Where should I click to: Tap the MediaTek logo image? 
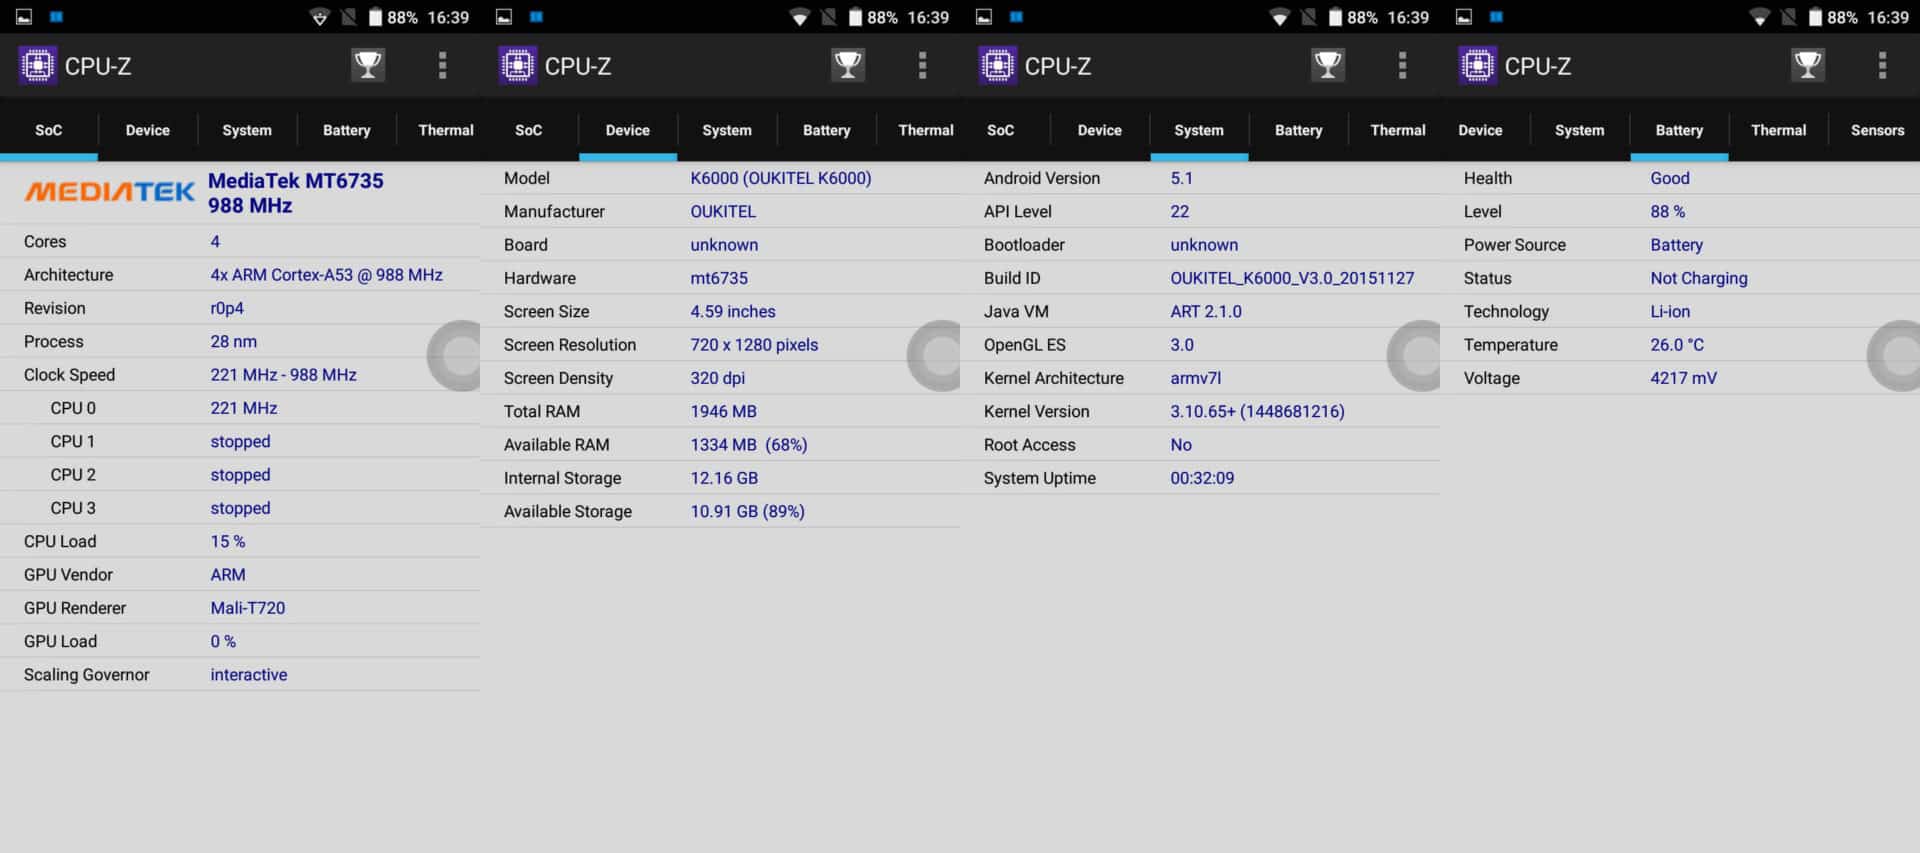pos(110,191)
